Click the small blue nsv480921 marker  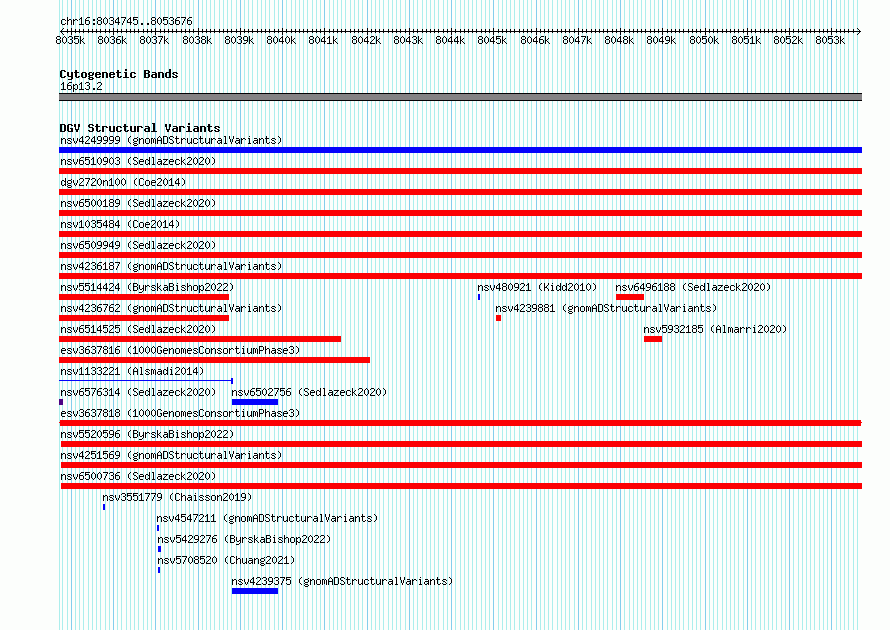click(479, 297)
